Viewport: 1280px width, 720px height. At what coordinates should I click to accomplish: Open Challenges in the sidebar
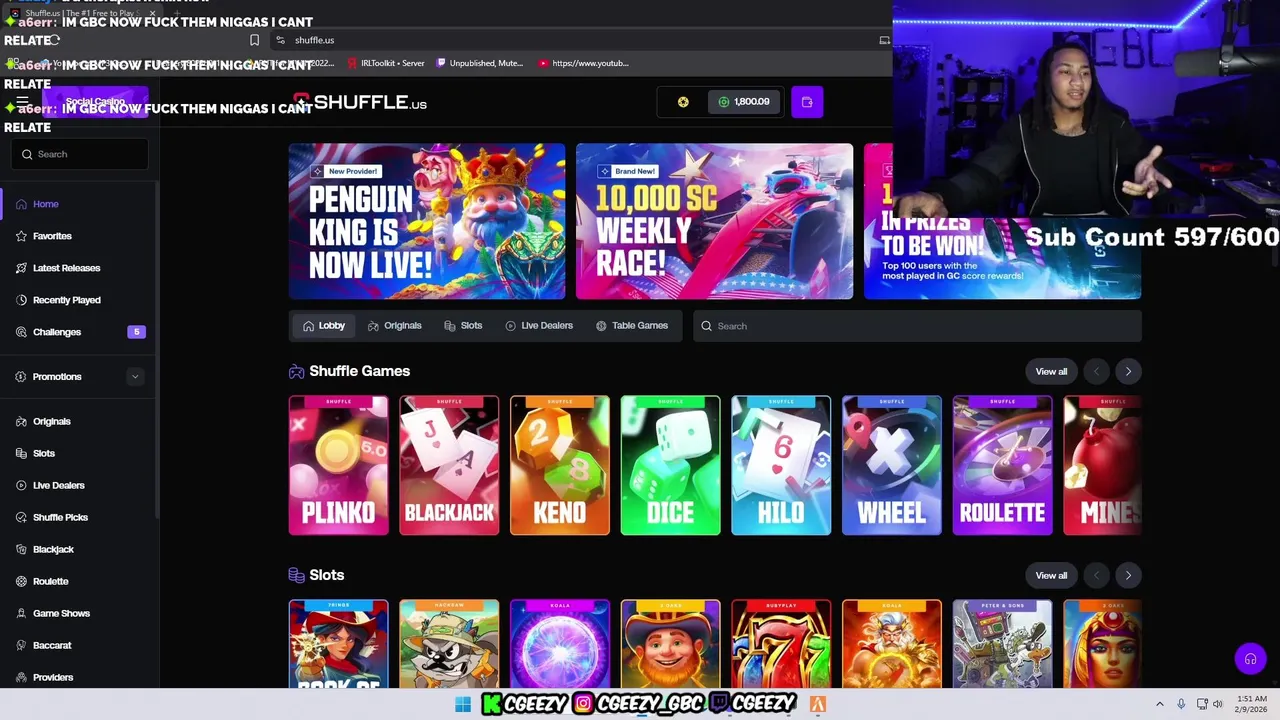pos(79,332)
